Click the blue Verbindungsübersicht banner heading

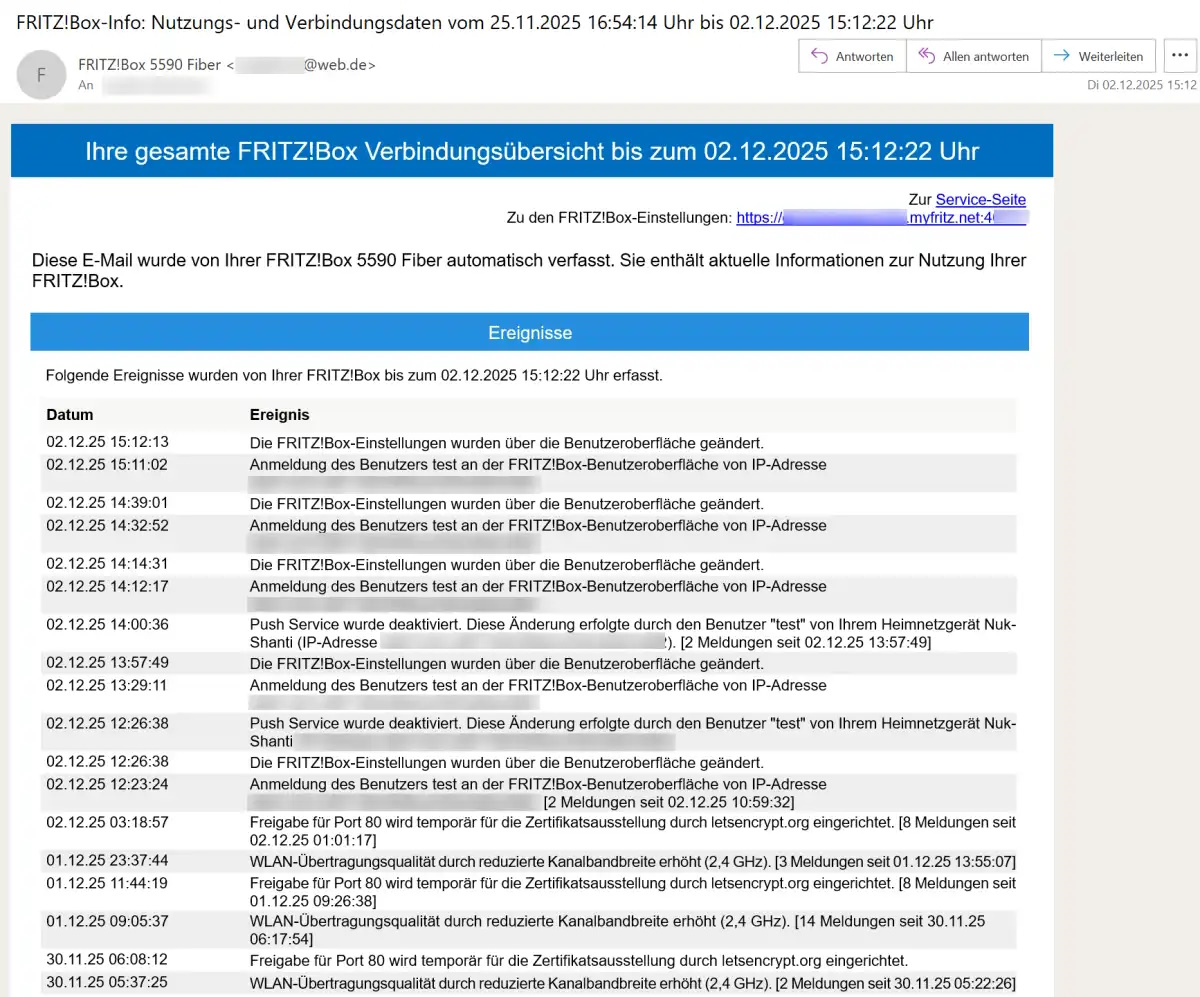[x=531, y=151]
